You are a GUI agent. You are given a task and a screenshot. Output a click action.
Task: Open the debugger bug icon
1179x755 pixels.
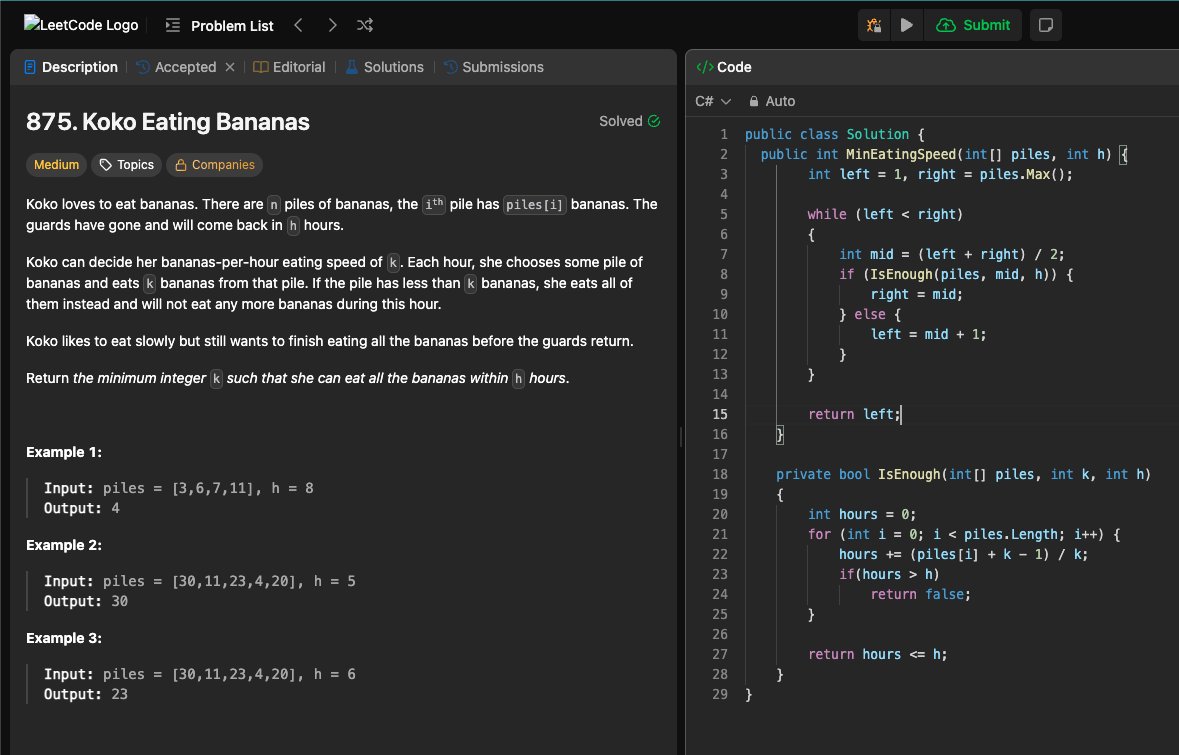point(874,26)
